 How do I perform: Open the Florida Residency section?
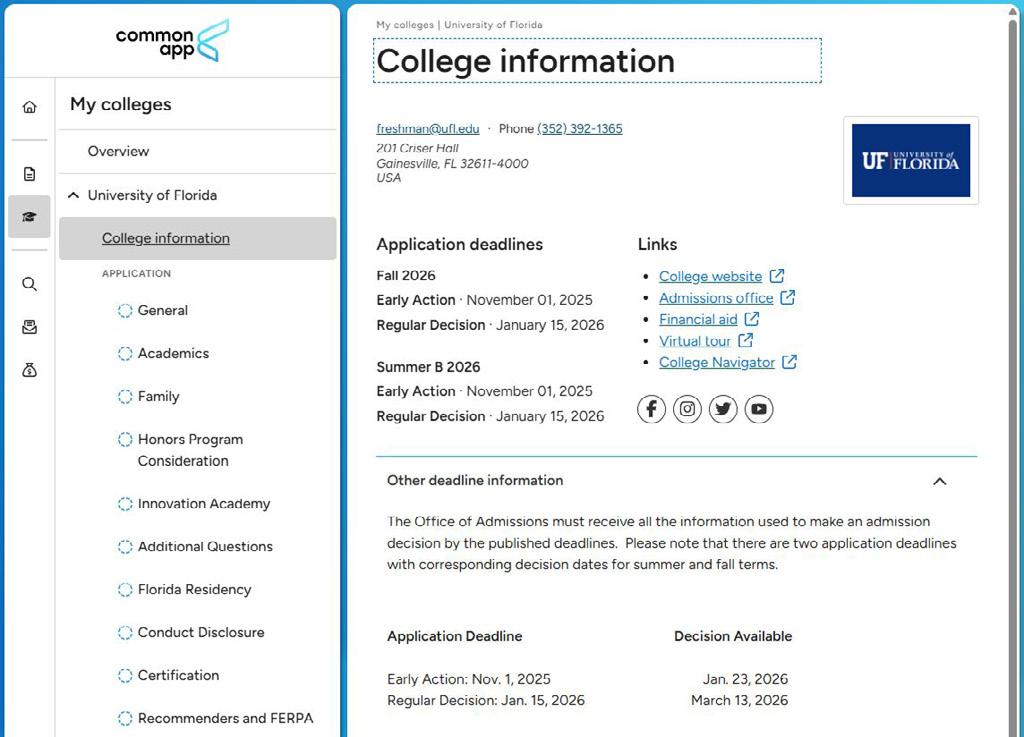coord(195,590)
